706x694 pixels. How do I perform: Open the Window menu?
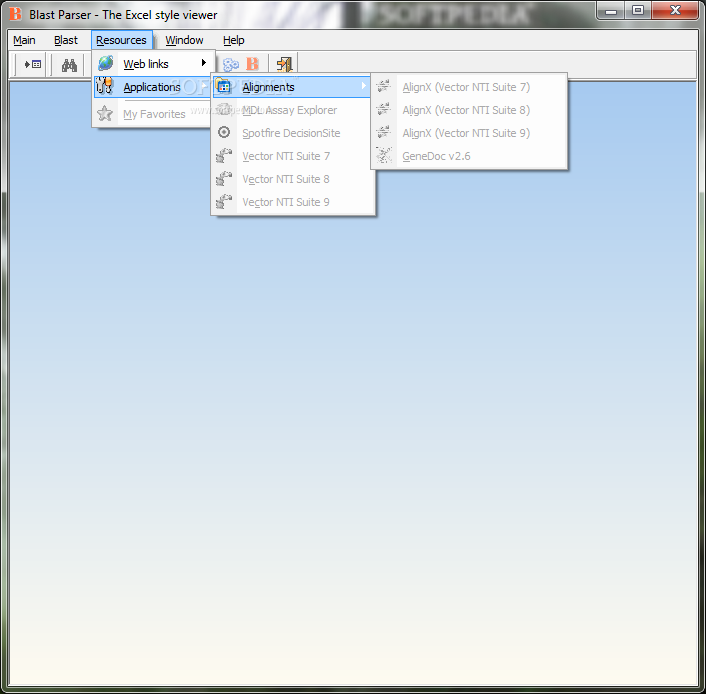184,40
